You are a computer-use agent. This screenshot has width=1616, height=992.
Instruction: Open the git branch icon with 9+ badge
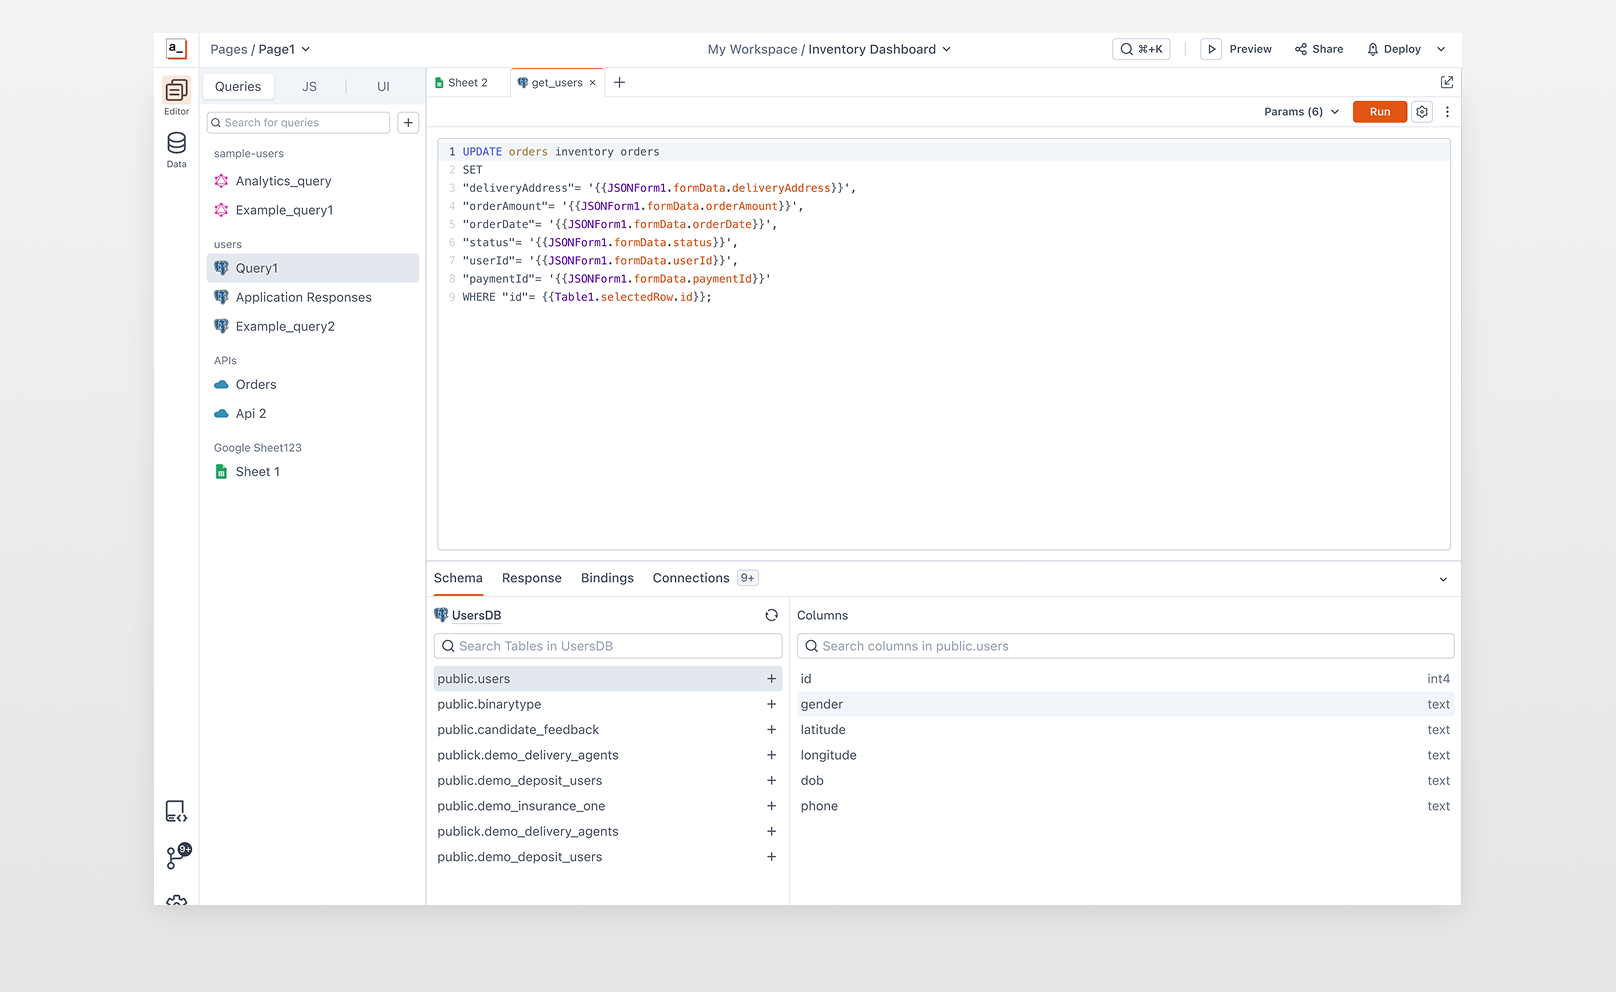pos(178,856)
